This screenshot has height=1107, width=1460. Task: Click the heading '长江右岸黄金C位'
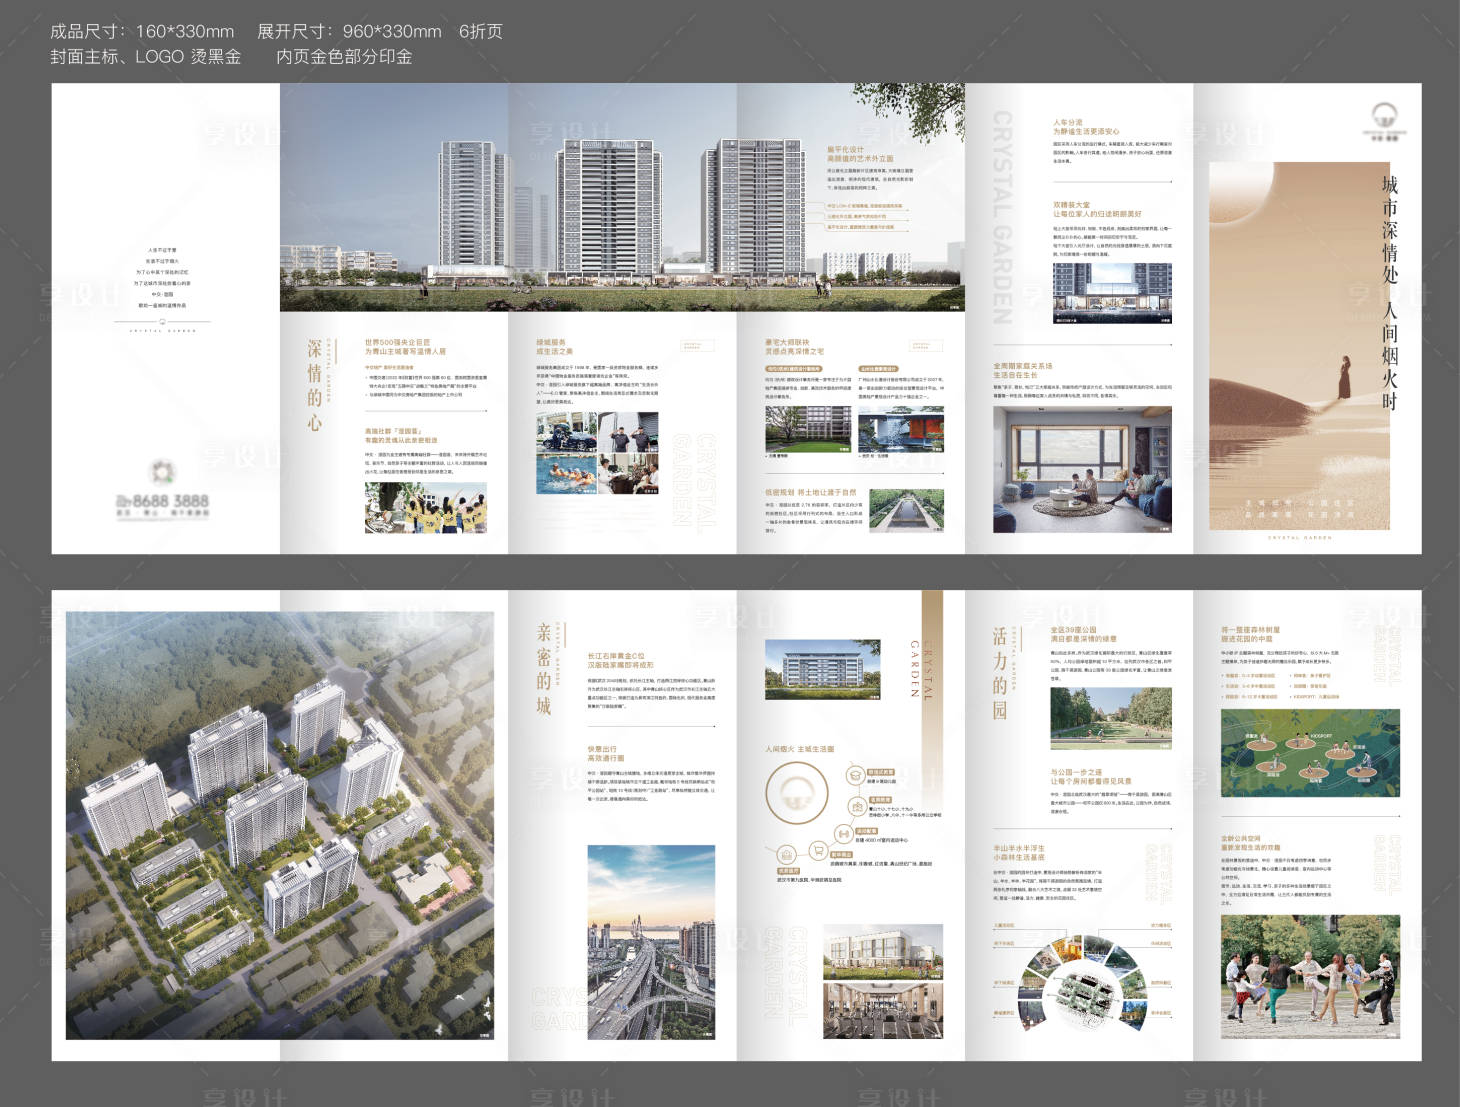616,657
